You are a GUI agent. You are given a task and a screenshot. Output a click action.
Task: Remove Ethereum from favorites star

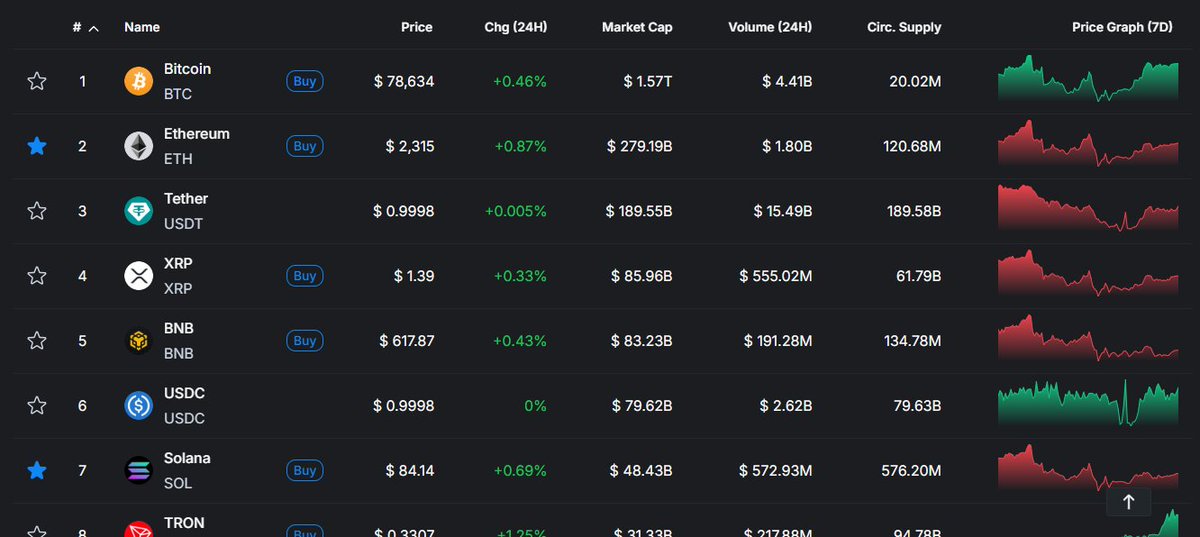pos(37,146)
